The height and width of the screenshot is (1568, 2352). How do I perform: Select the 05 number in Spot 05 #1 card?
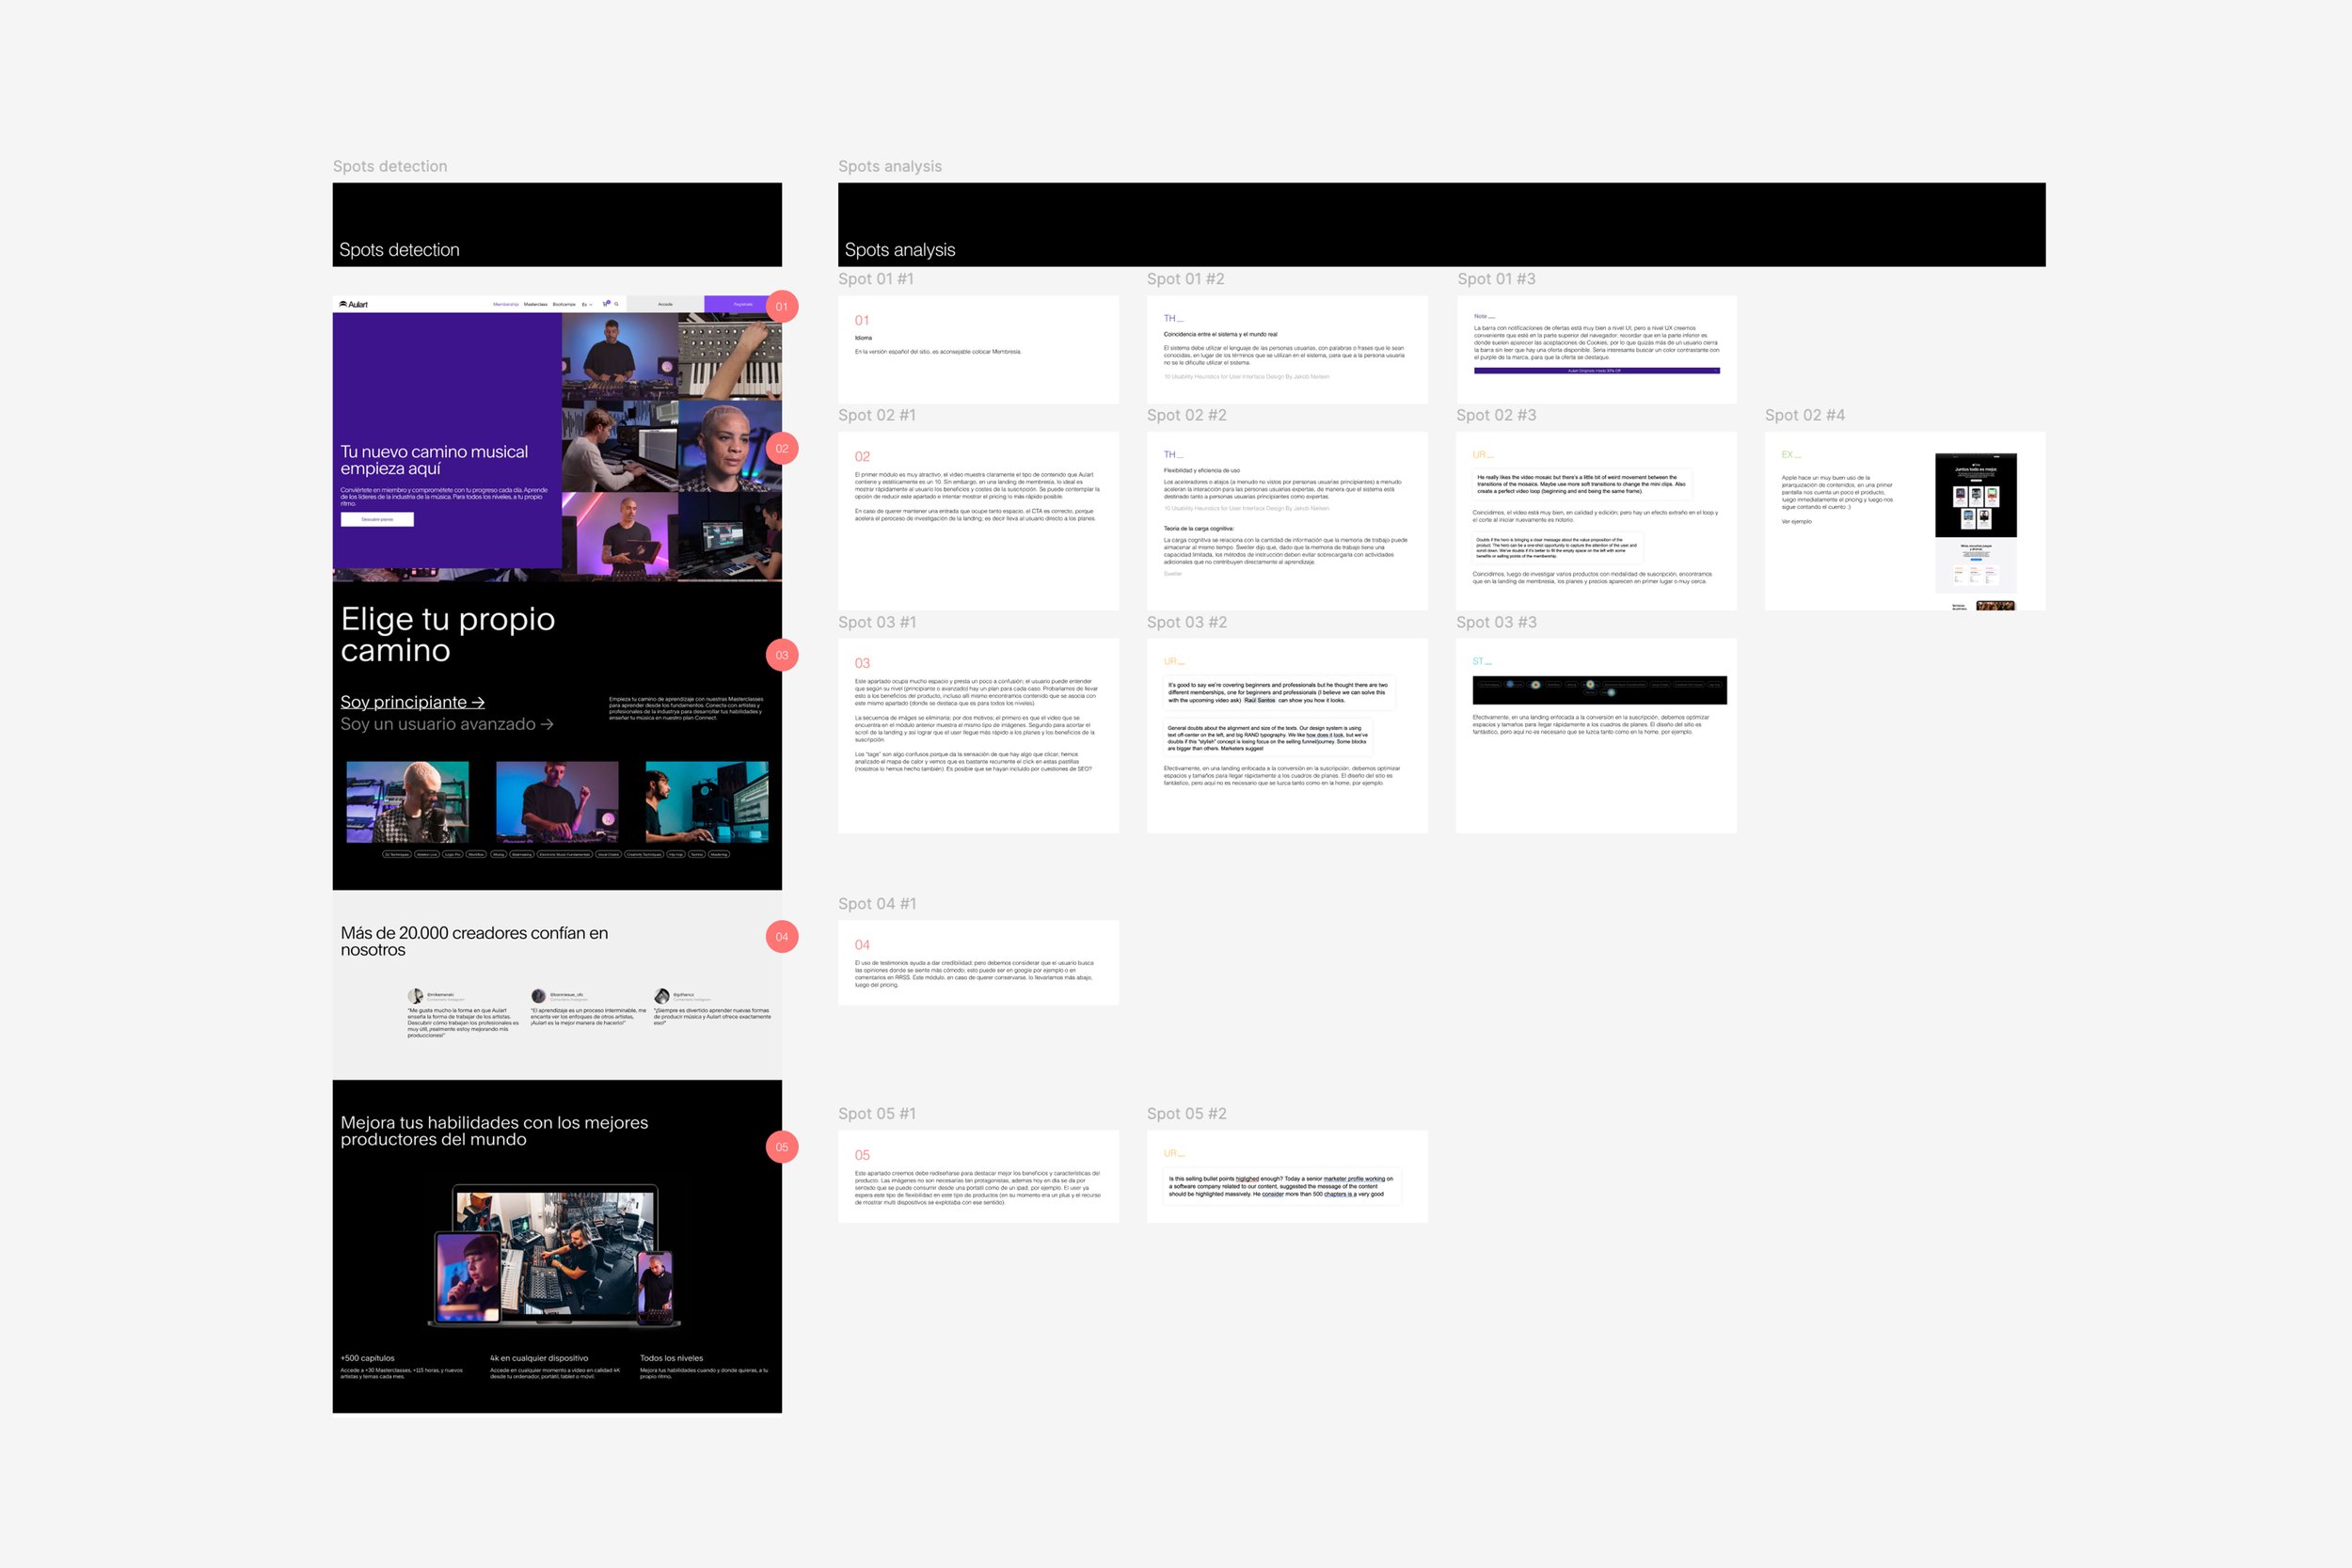click(x=862, y=1155)
